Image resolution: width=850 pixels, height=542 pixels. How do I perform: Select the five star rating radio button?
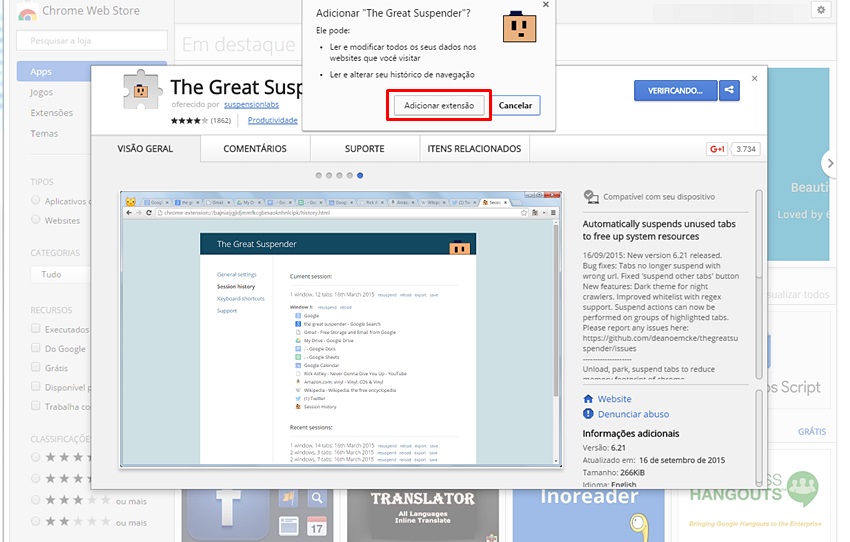pos(36,457)
